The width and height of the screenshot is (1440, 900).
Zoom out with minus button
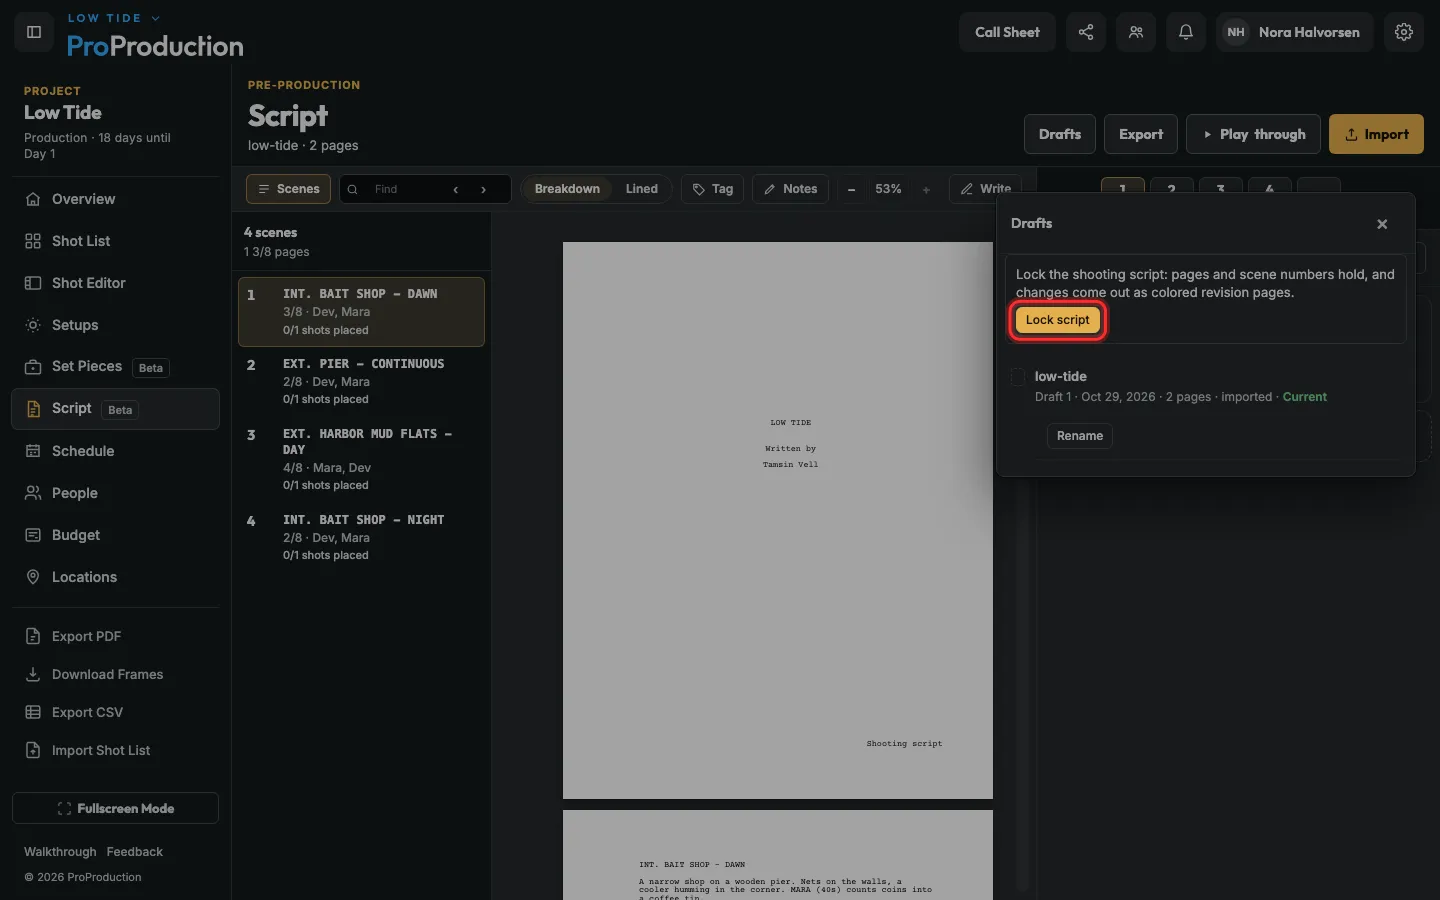tap(851, 189)
